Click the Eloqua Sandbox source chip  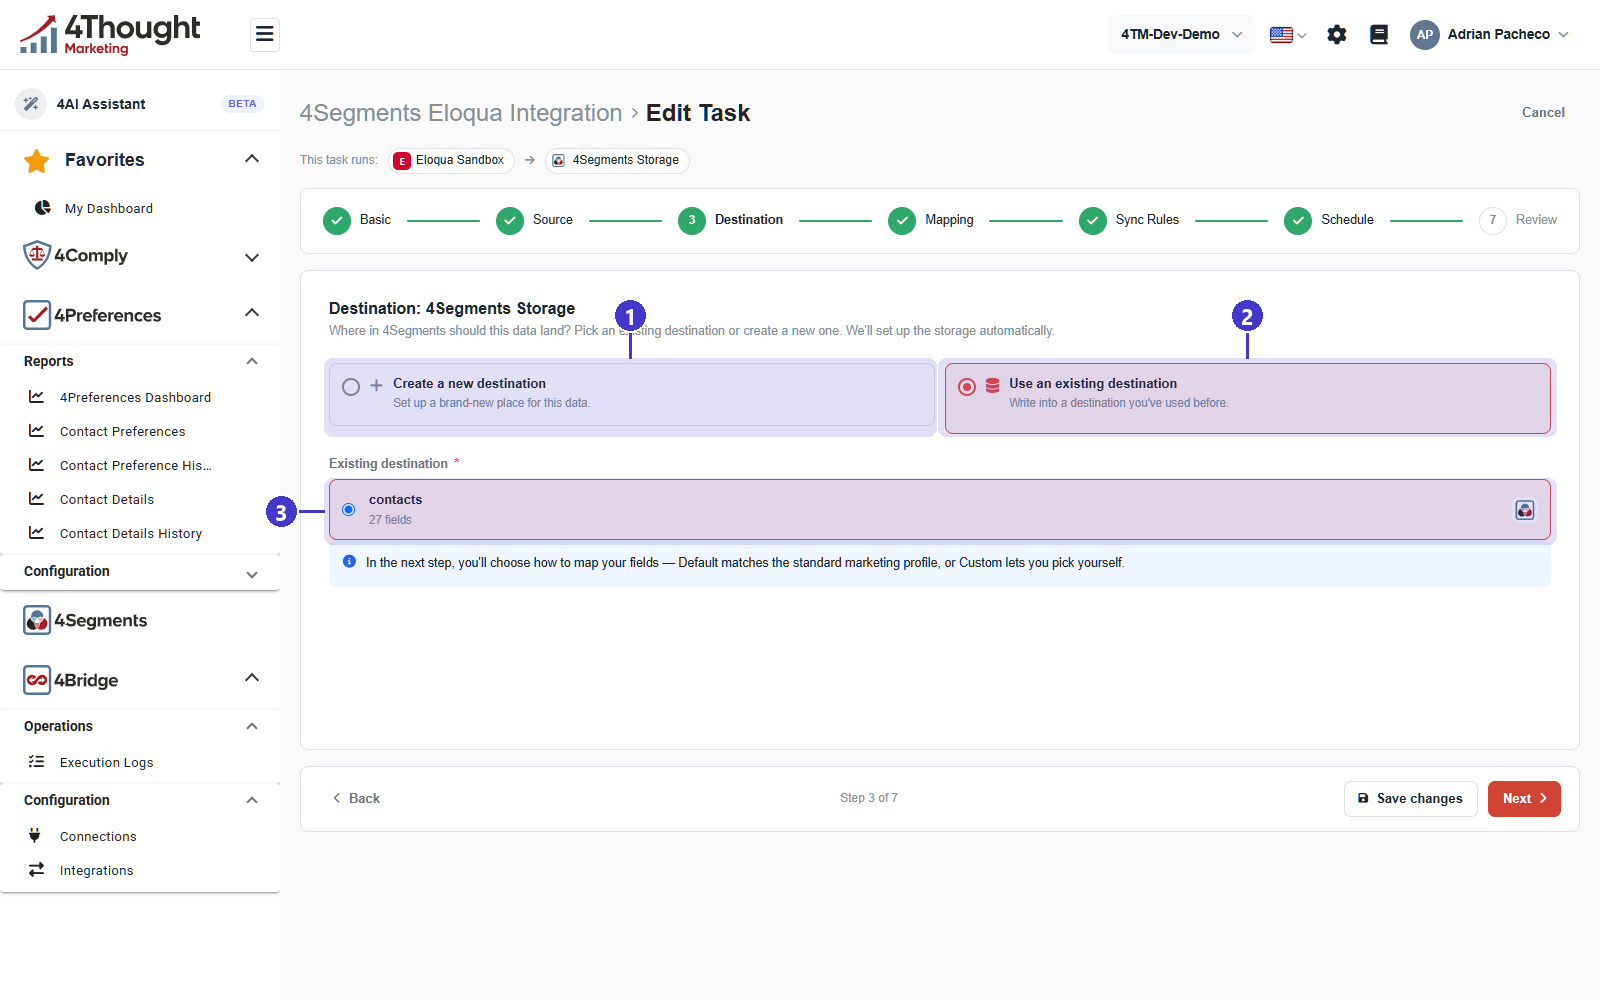click(451, 161)
